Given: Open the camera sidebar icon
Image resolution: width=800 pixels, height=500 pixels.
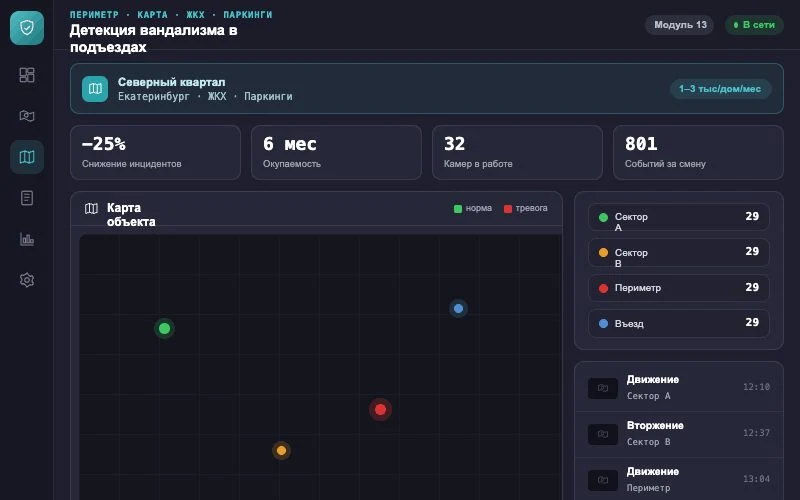Looking at the screenshot, I should click(27, 116).
